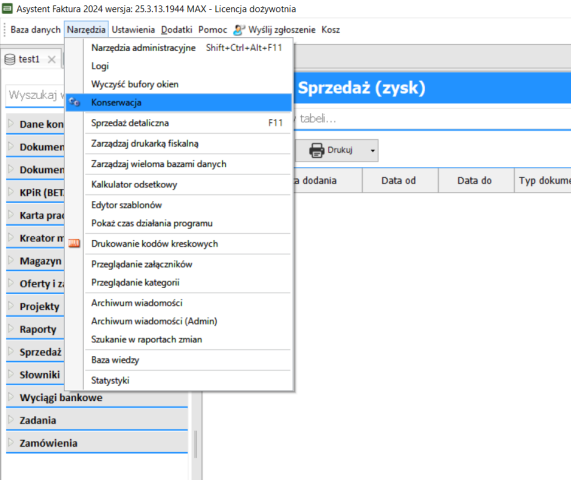Choose Zarządzaj wieloma bazami danych
The image size is (571, 480).
(179, 164)
